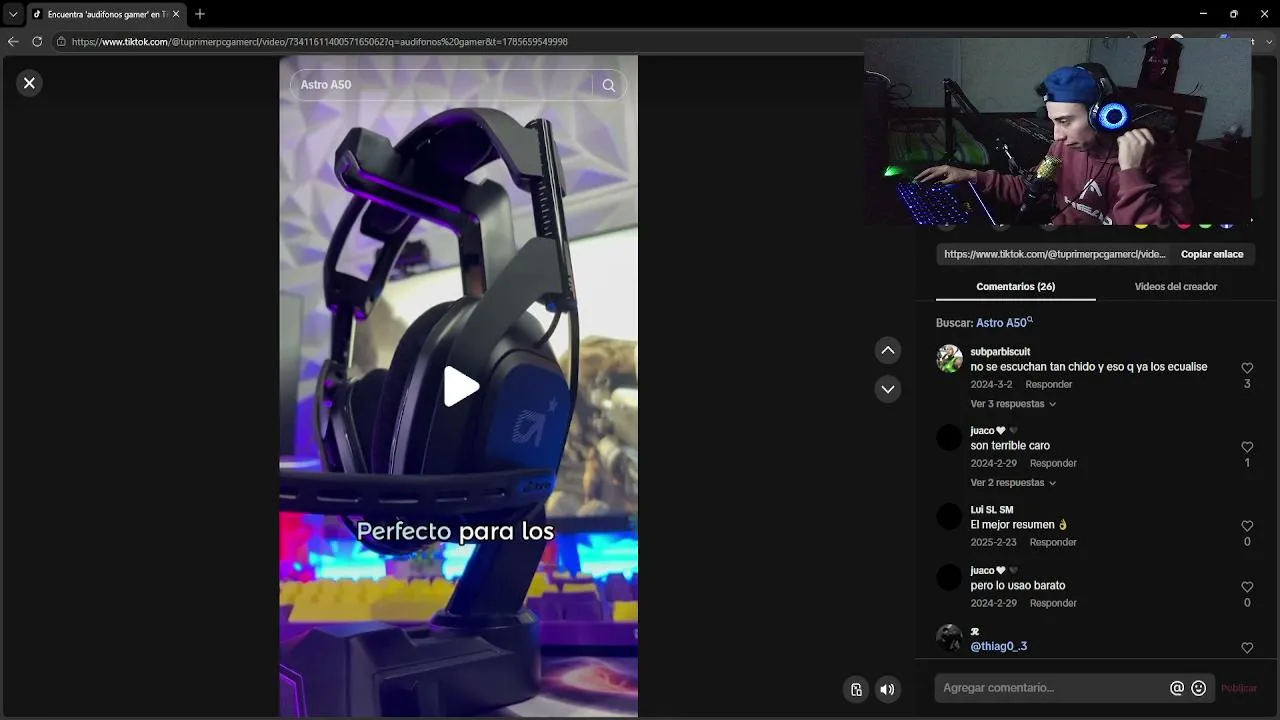Screen dimensions: 1280x720
Task: Toggle the mini-player icon beside the speaker
Action: [856, 689]
